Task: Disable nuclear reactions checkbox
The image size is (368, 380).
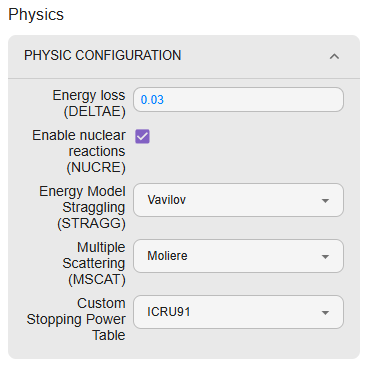Action: [143, 136]
